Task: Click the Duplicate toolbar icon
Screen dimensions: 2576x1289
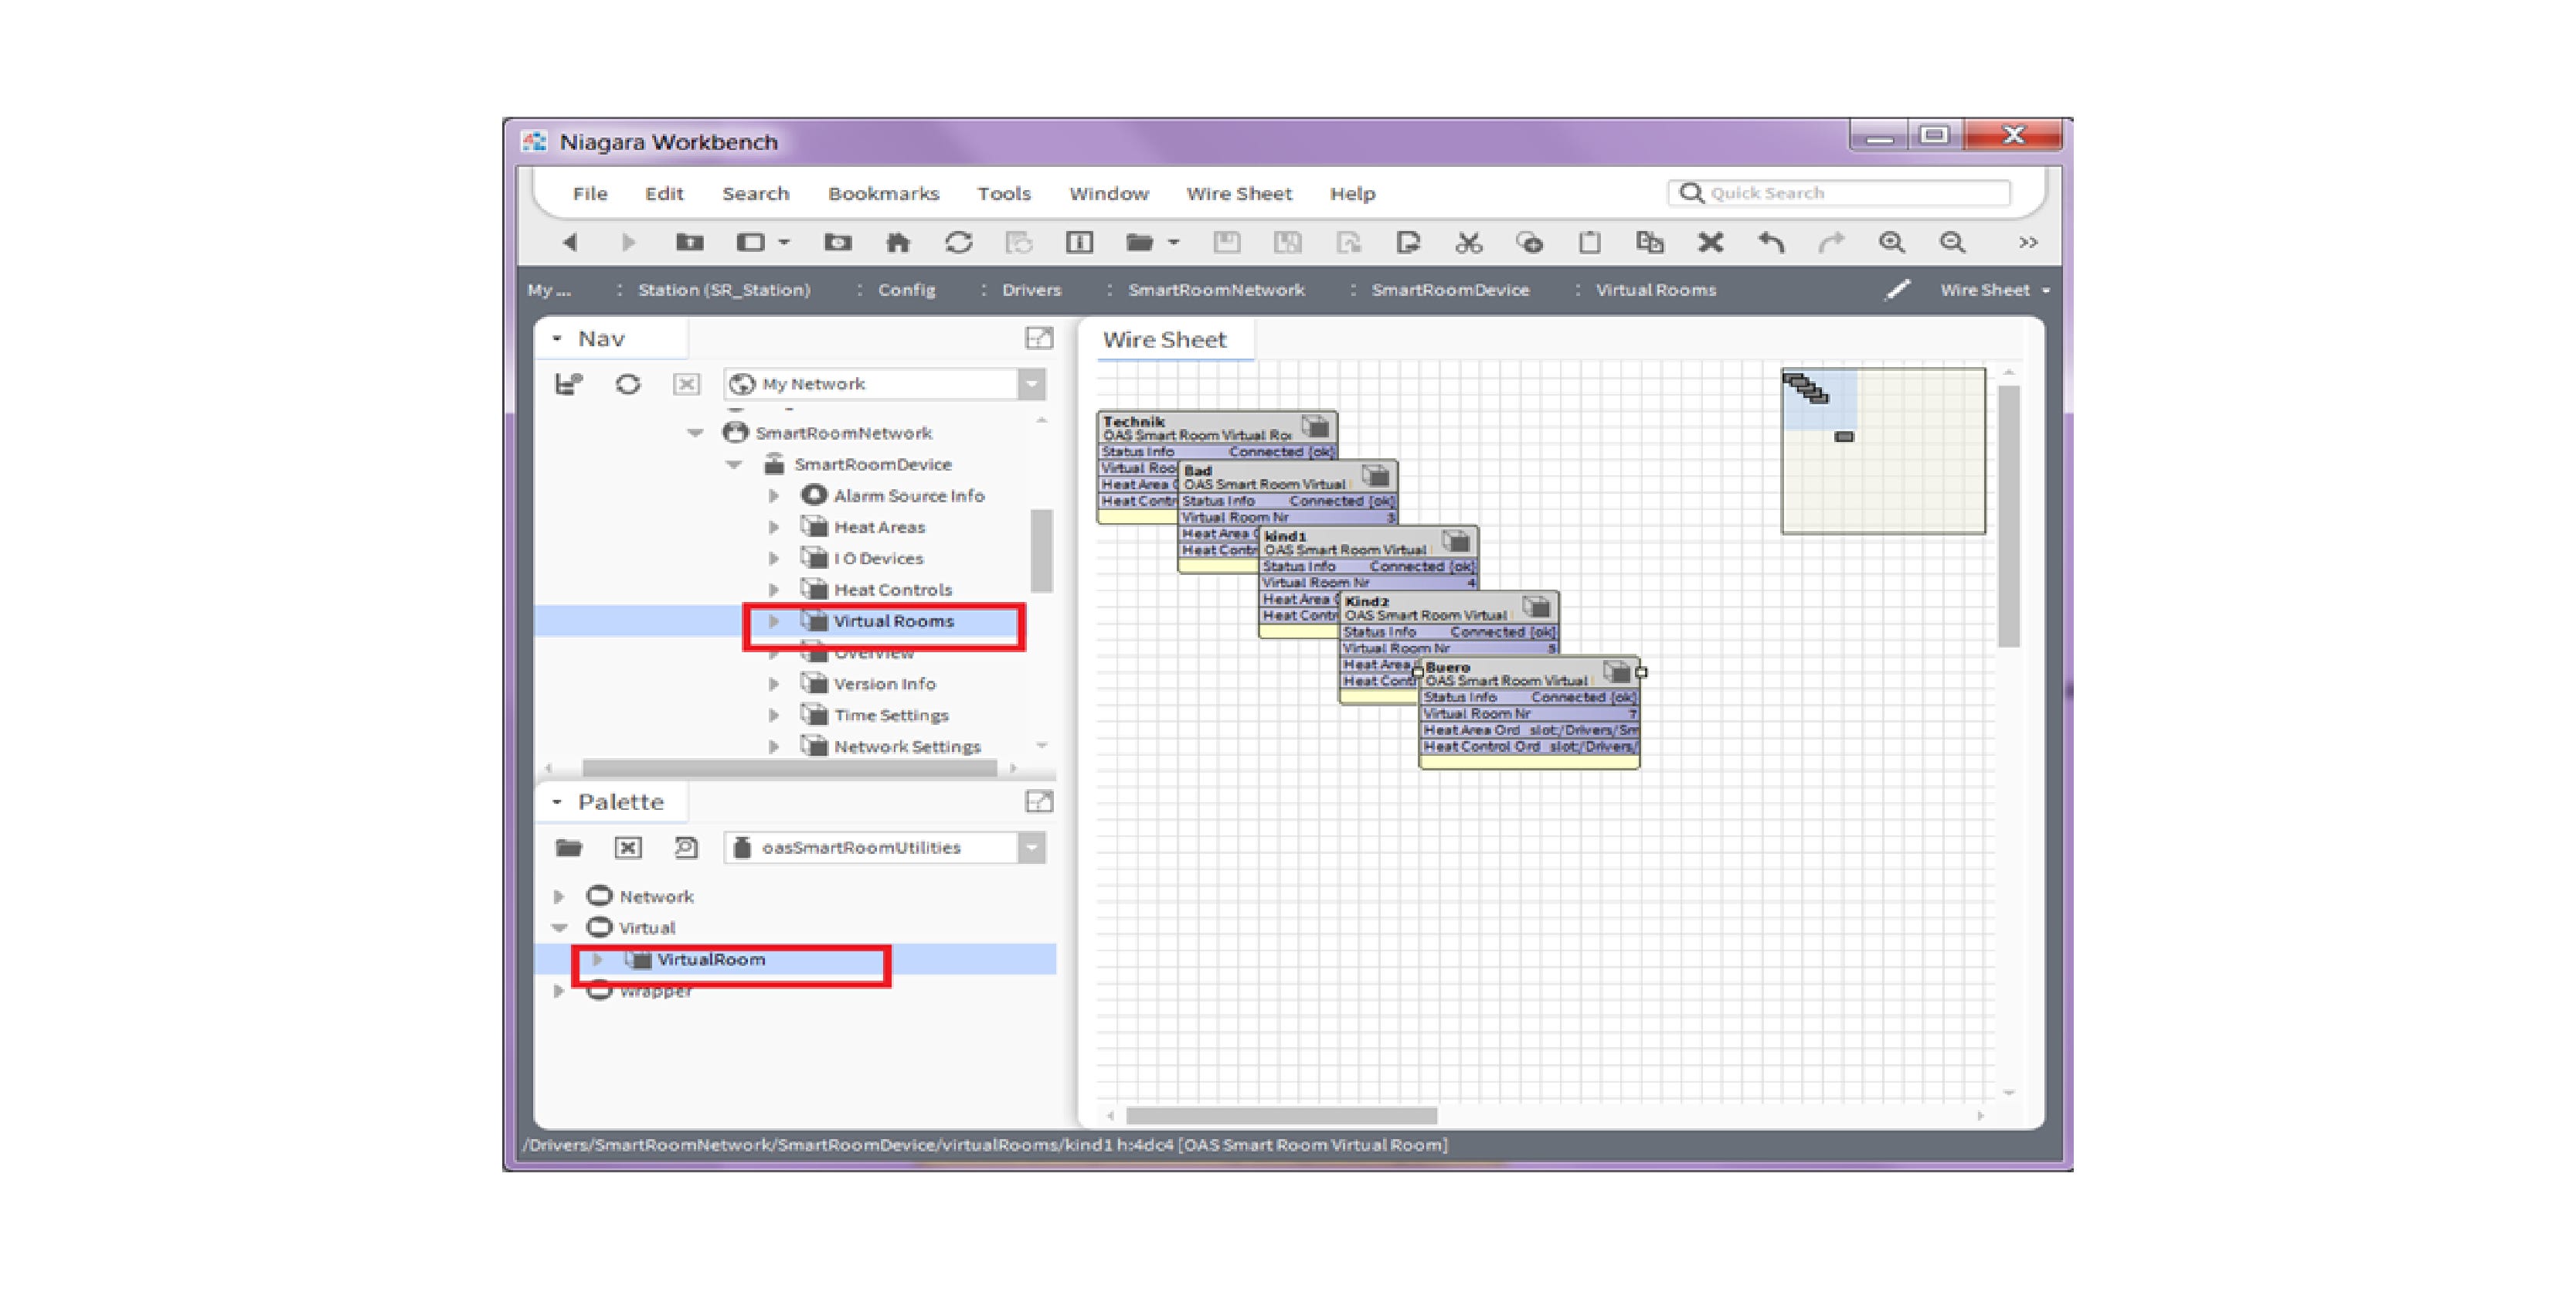Action: pyautogui.click(x=1649, y=242)
